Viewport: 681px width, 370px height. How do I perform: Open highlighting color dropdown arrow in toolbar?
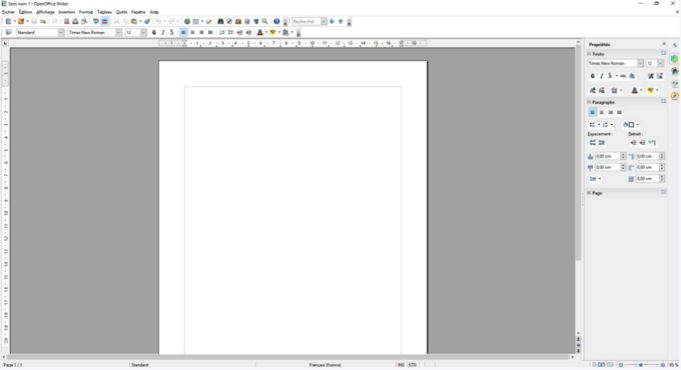(279, 33)
